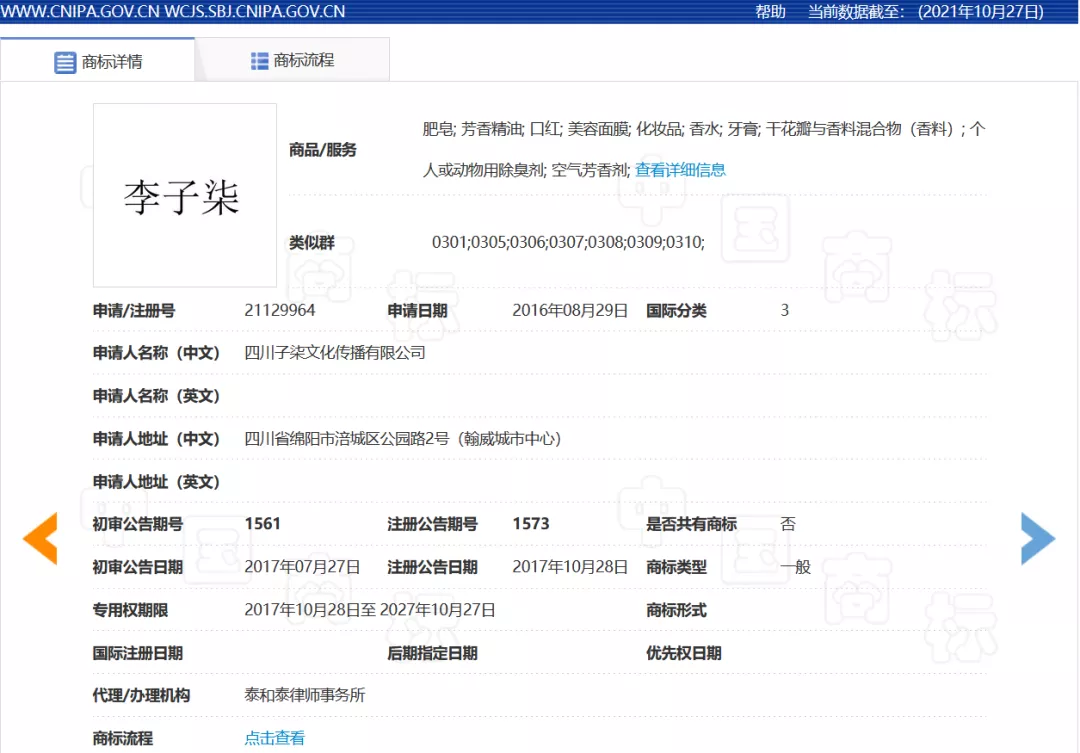Click agency name 泰和泰律师事务所

(x=306, y=695)
